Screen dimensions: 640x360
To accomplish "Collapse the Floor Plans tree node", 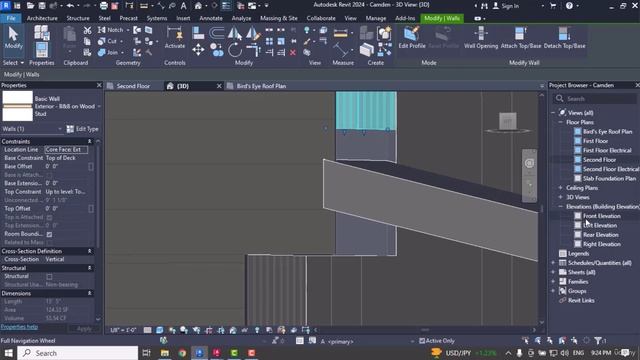I will coord(560,122).
